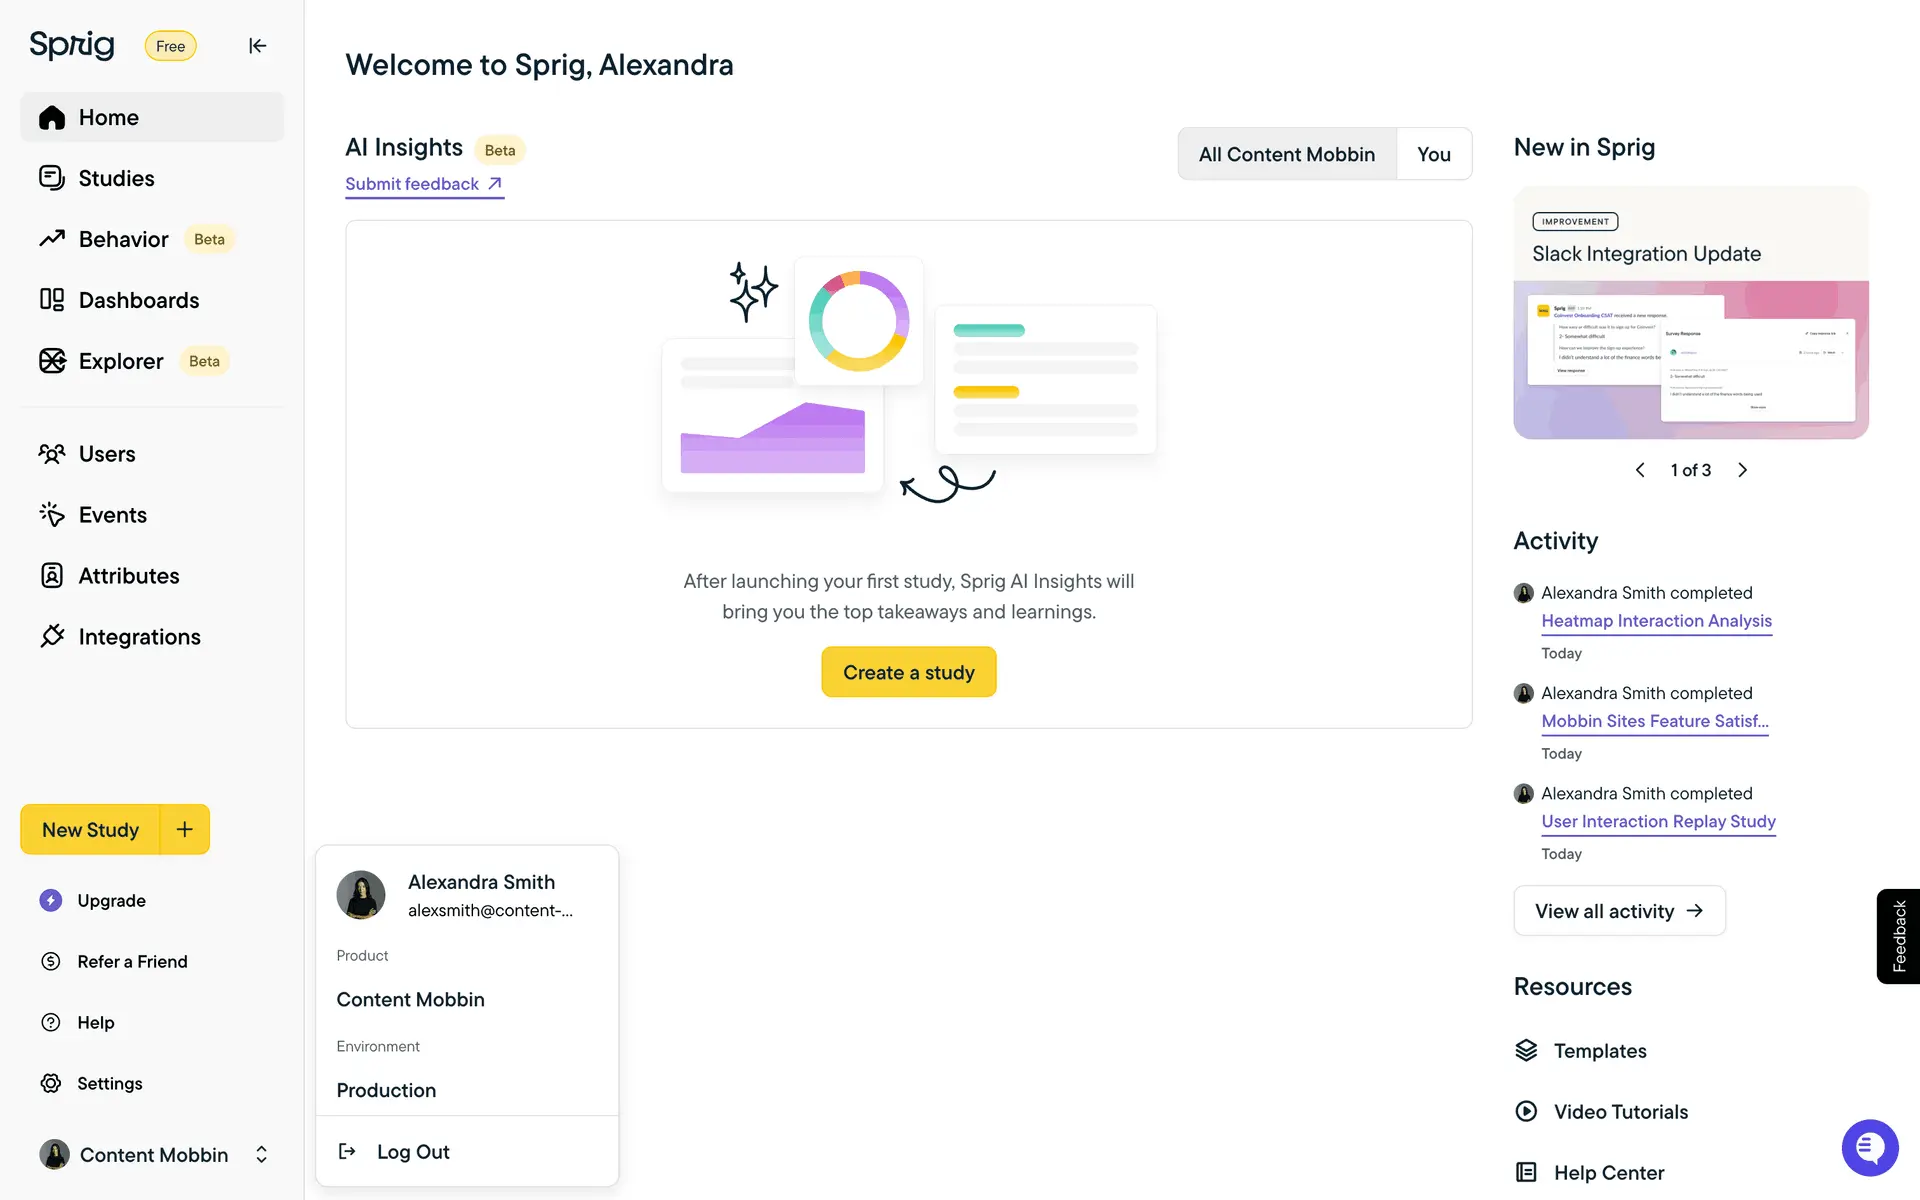Viewport: 1920px width, 1200px height.
Task: Open the chat support bubble
Action: coord(1869,1148)
